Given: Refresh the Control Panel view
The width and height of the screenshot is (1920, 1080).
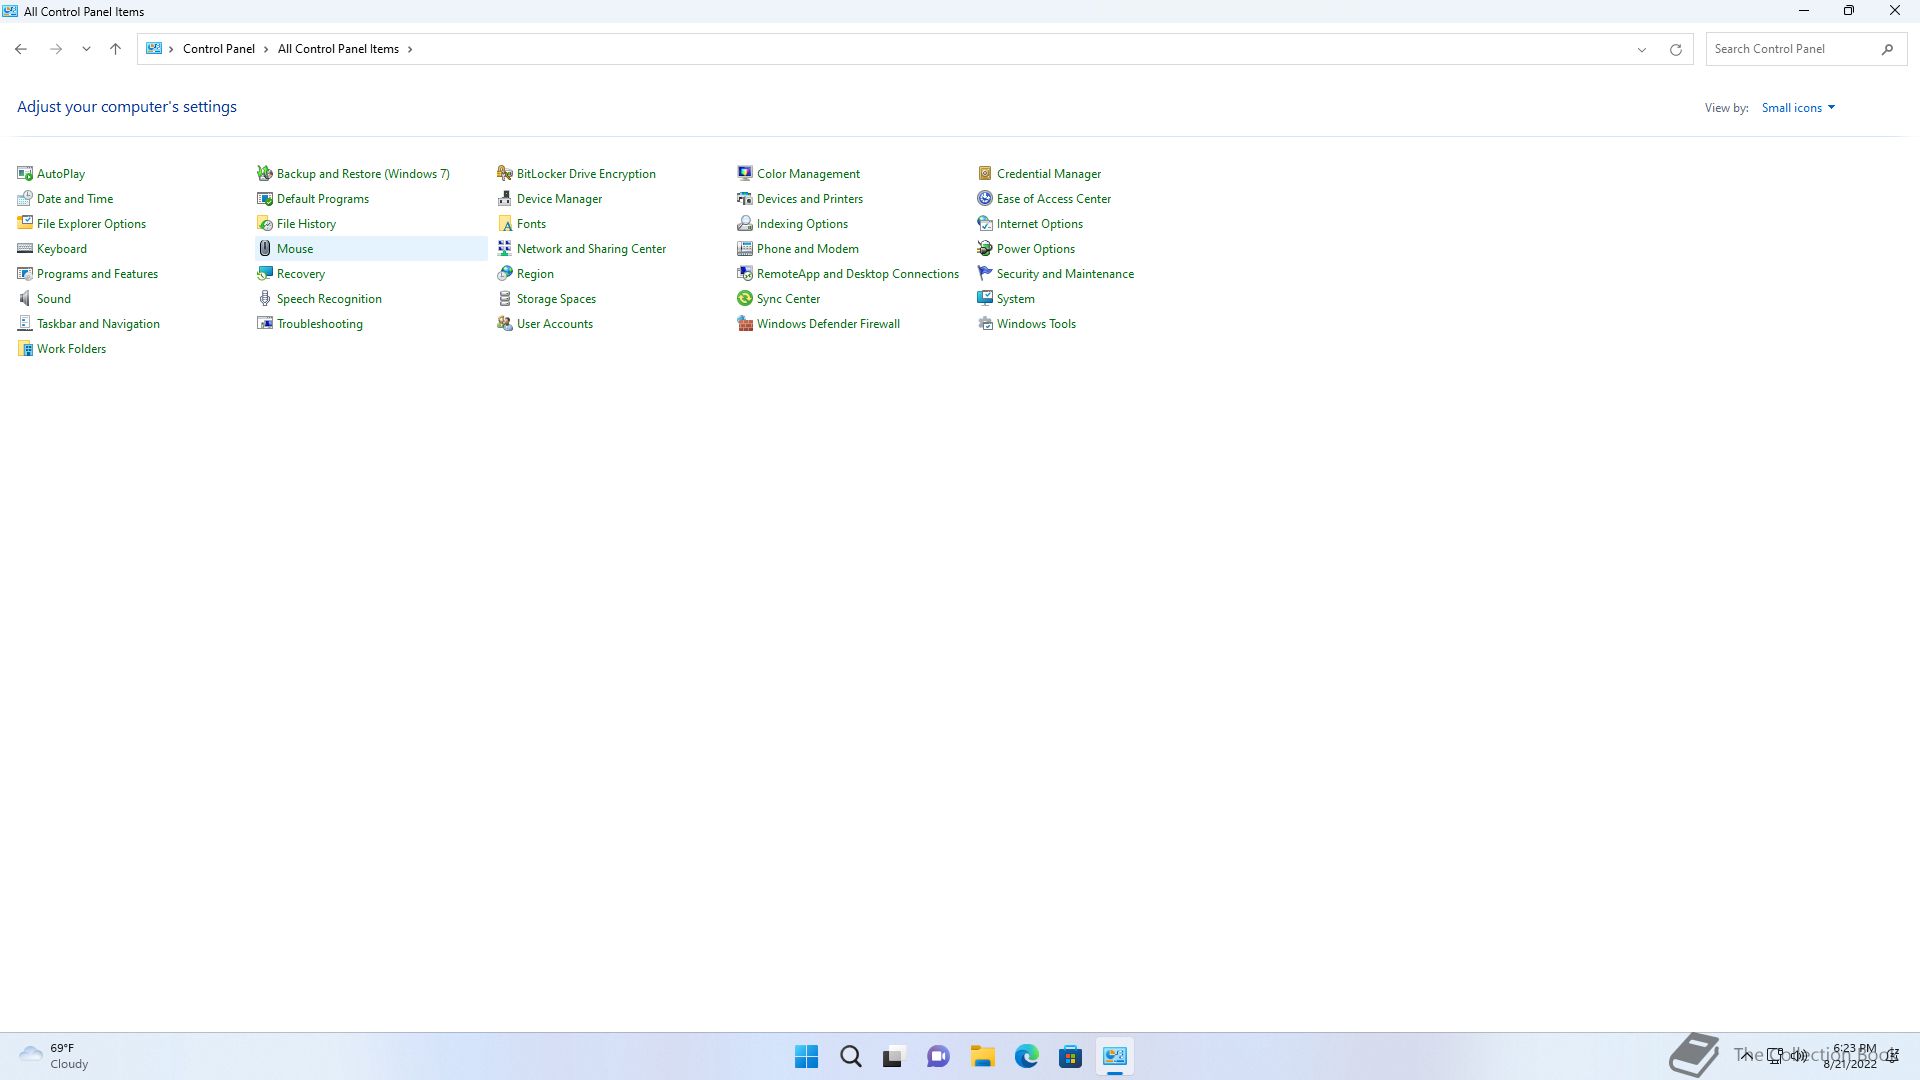Looking at the screenshot, I should pos(1676,49).
